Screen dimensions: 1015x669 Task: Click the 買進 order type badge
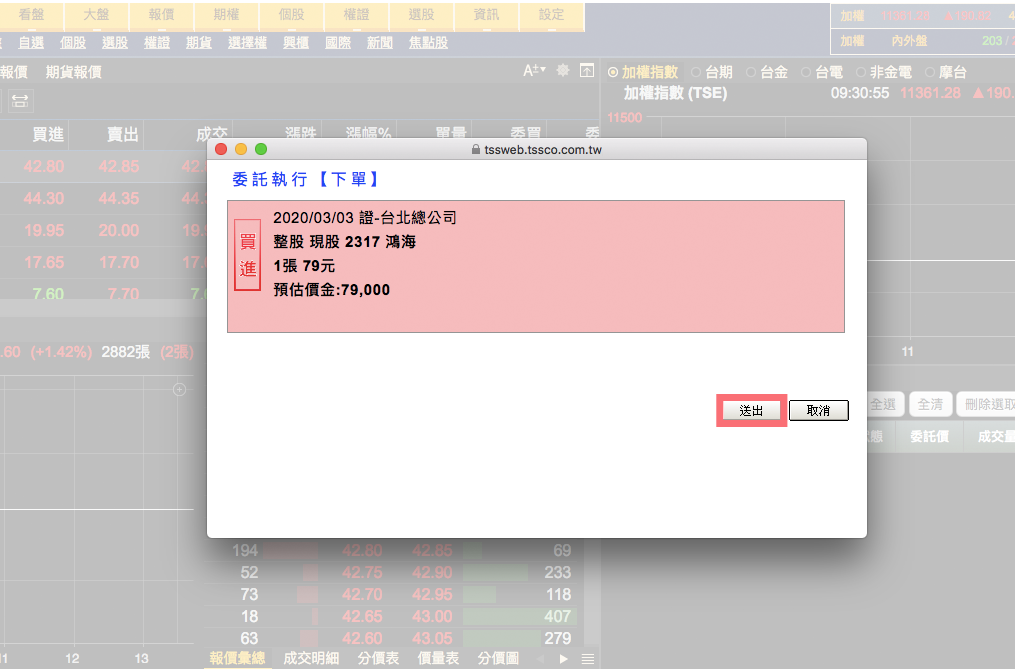[x=247, y=255]
